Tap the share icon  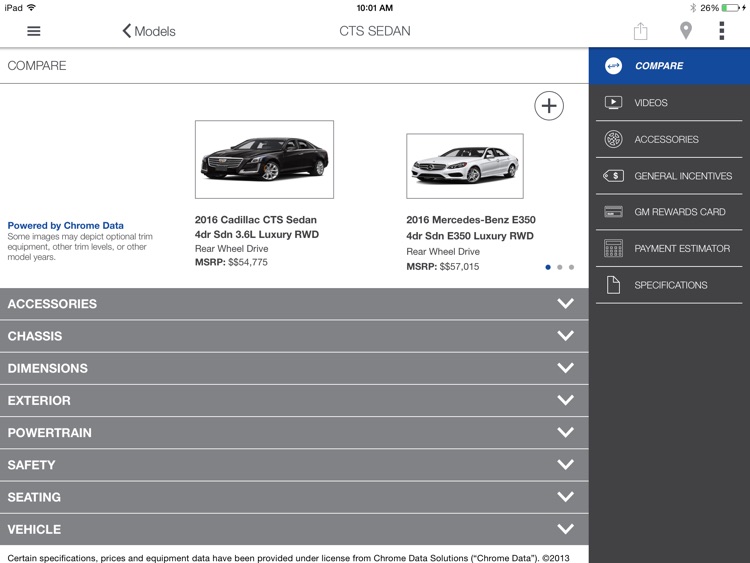point(640,31)
